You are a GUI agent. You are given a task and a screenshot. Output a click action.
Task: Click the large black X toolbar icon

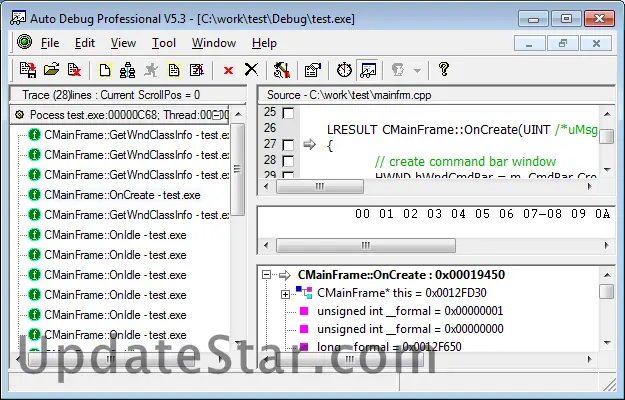251,70
